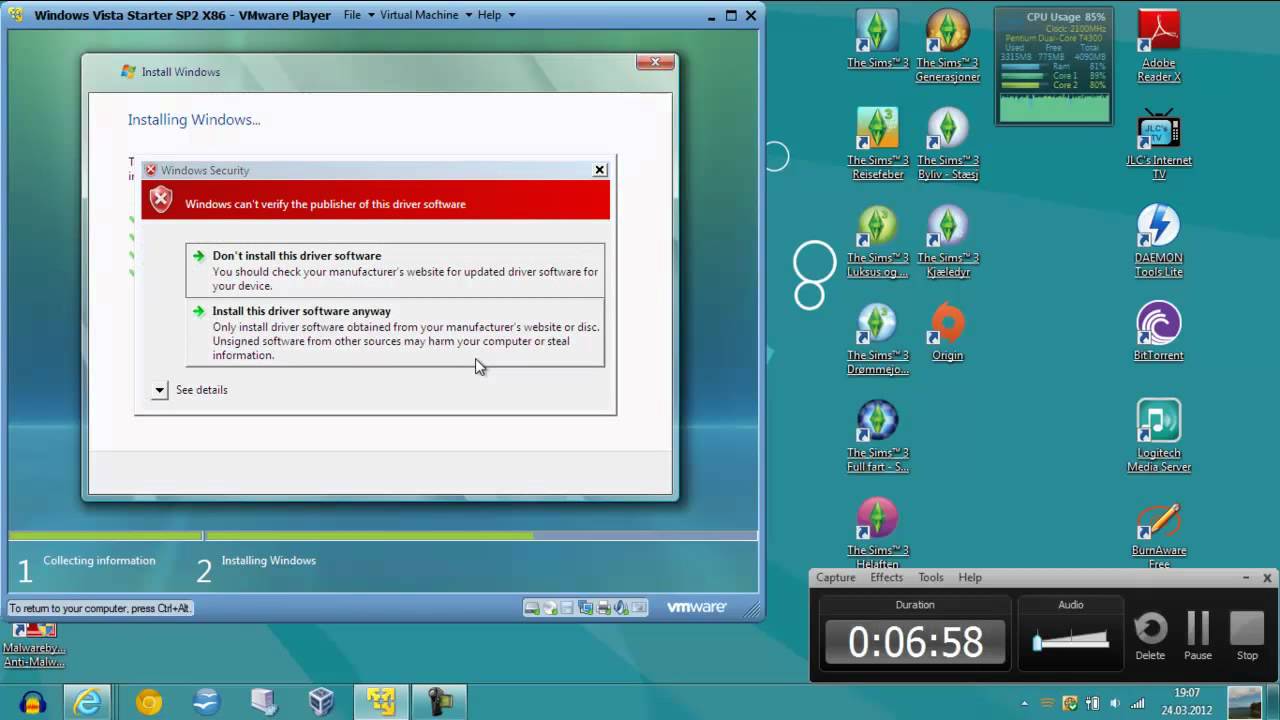The height and width of the screenshot is (720, 1280).
Task: Click the VMware network adapter device icon
Action: click(585, 607)
